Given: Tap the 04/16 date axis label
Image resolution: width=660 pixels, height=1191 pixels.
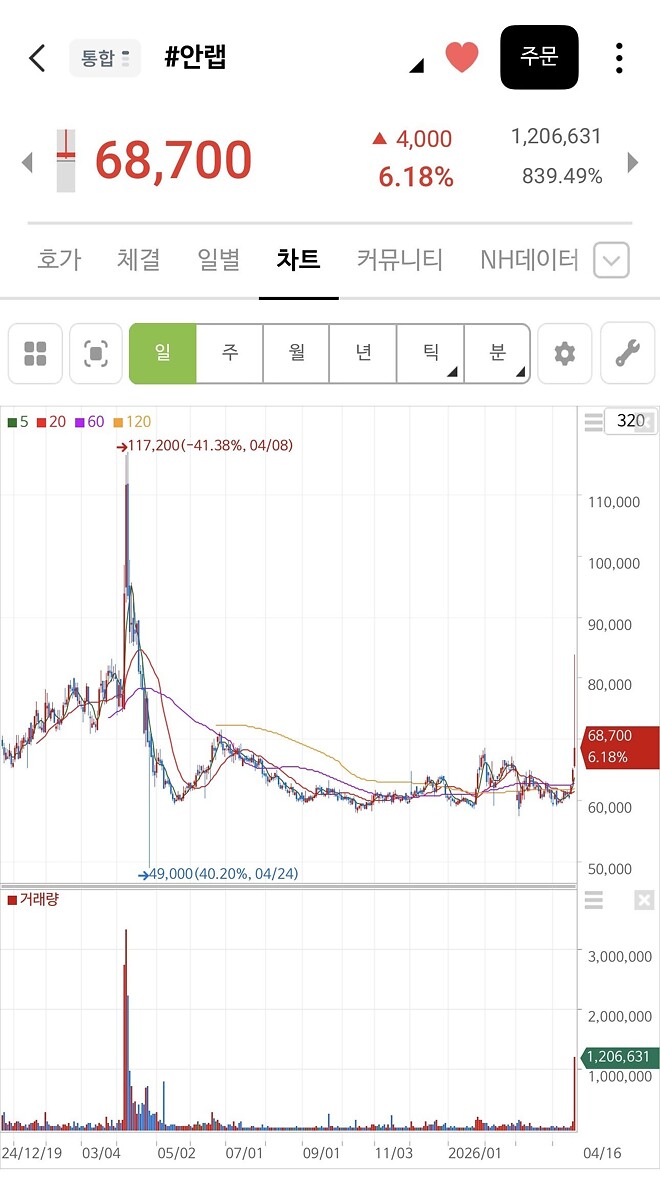Looking at the screenshot, I should point(602,1152).
